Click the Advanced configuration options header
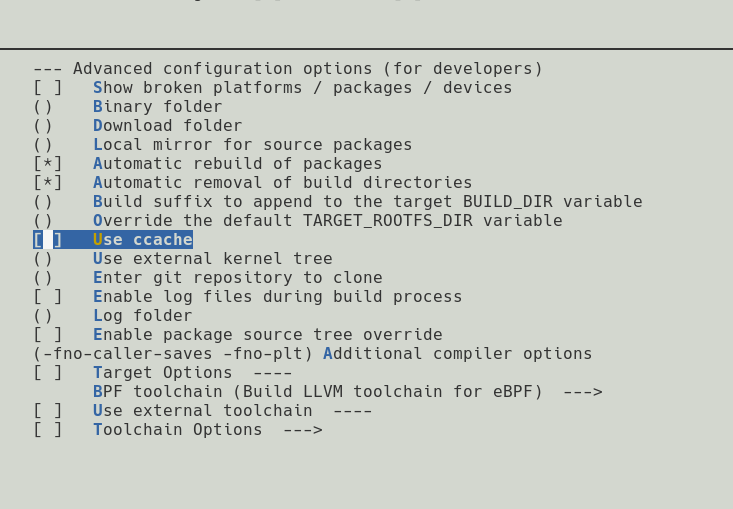The width and height of the screenshot is (733, 509). pyautogui.click(x=288, y=69)
